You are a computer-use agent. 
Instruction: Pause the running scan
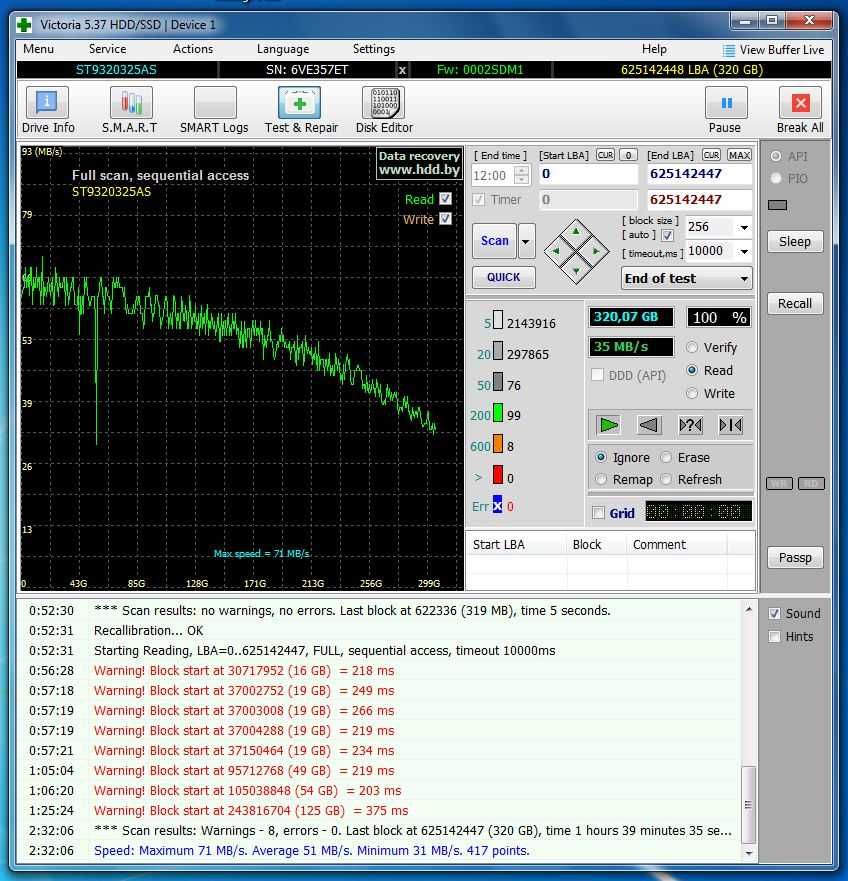click(x=725, y=110)
